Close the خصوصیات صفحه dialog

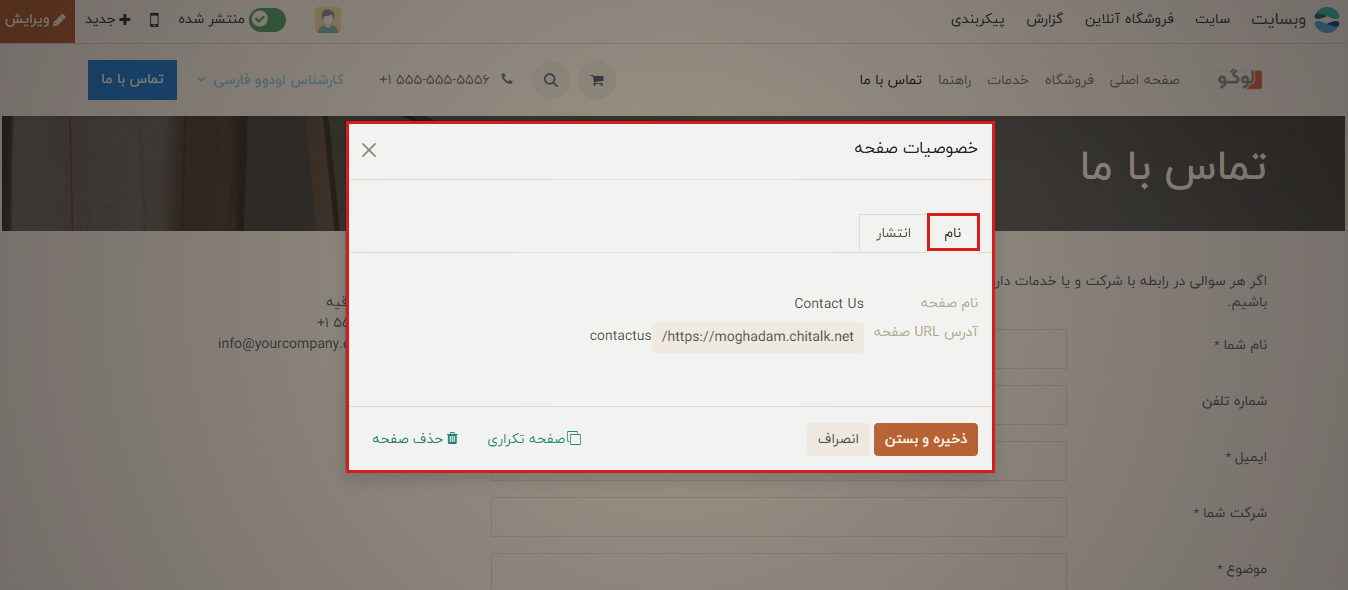click(369, 150)
